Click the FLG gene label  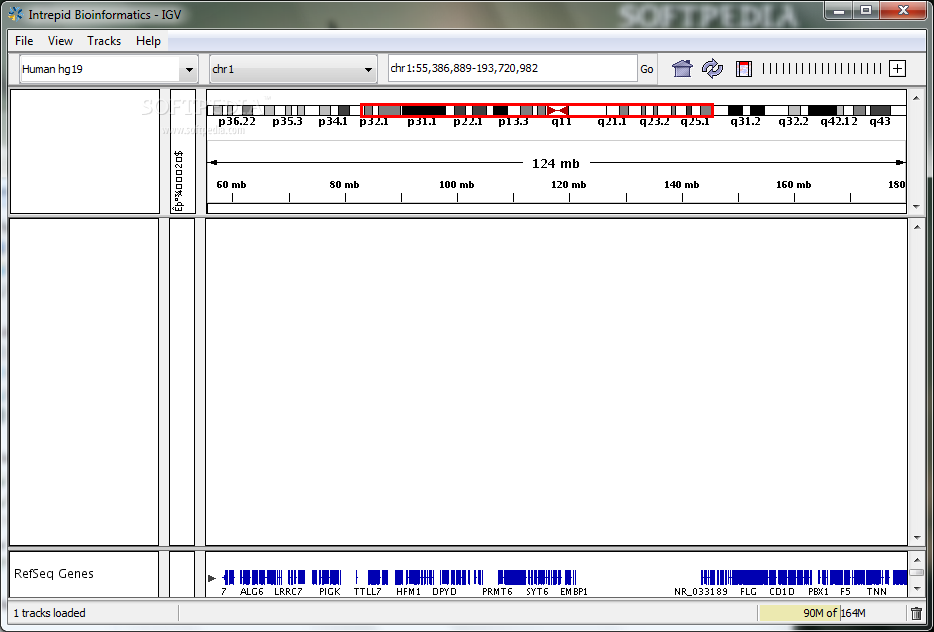(x=748, y=592)
